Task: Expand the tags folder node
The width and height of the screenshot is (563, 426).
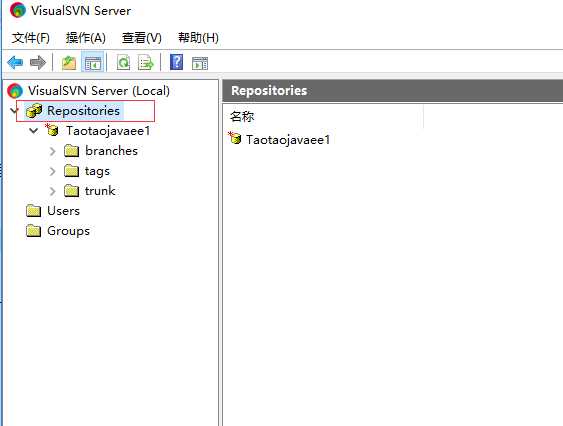Action: click(52, 171)
